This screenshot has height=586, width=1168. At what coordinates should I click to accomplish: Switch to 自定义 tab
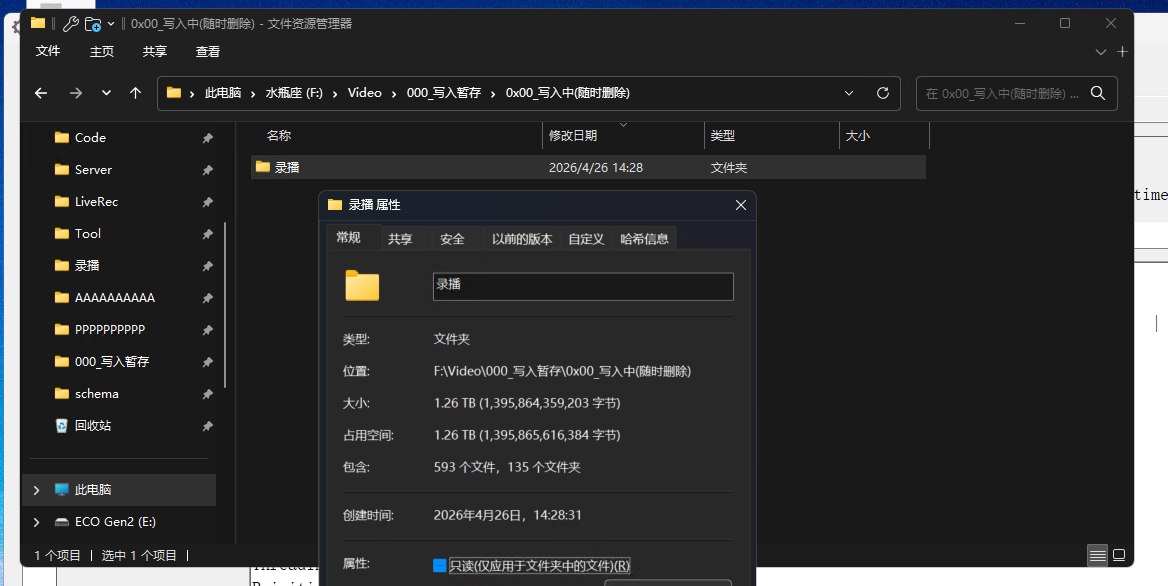(x=586, y=239)
